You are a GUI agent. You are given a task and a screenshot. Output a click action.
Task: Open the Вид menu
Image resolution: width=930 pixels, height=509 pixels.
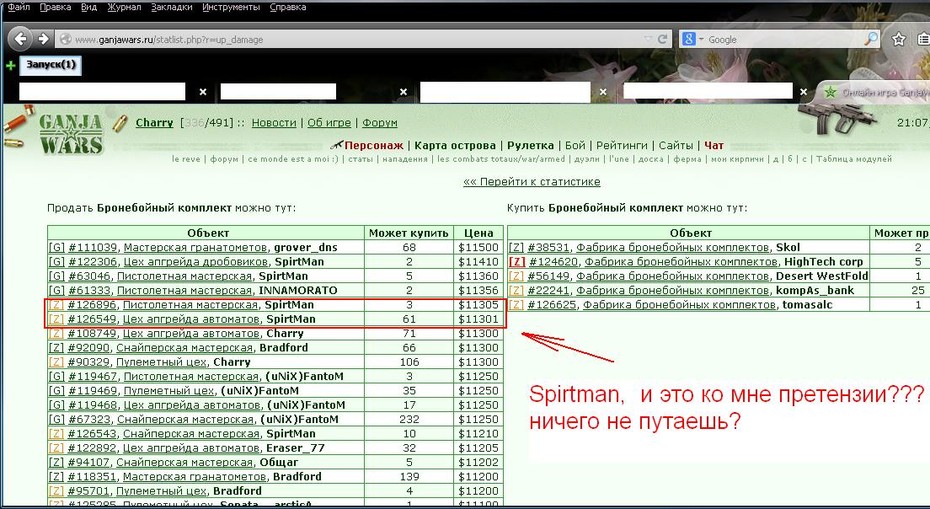89,7
